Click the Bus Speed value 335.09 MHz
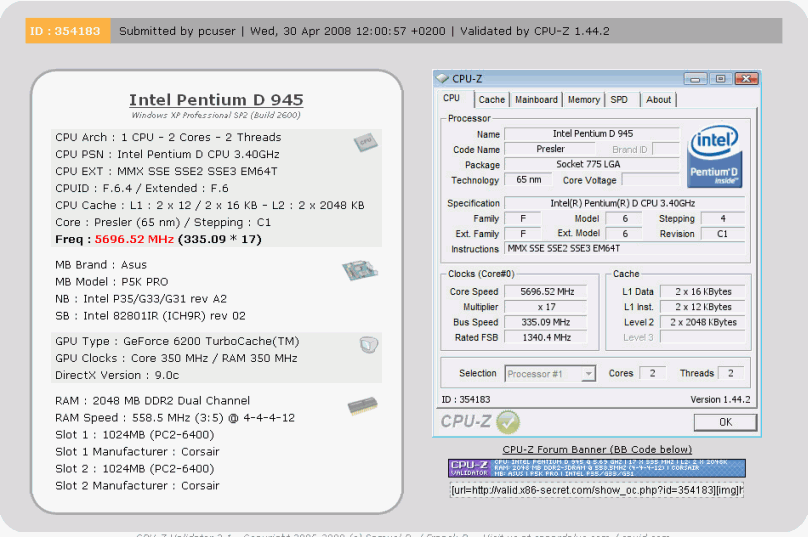The height and width of the screenshot is (537, 808). pyautogui.click(x=546, y=322)
